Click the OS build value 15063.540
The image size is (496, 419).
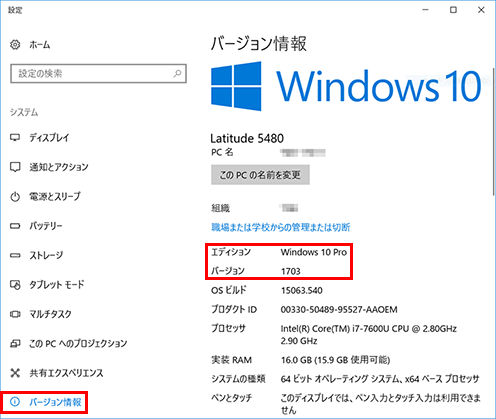(302, 290)
